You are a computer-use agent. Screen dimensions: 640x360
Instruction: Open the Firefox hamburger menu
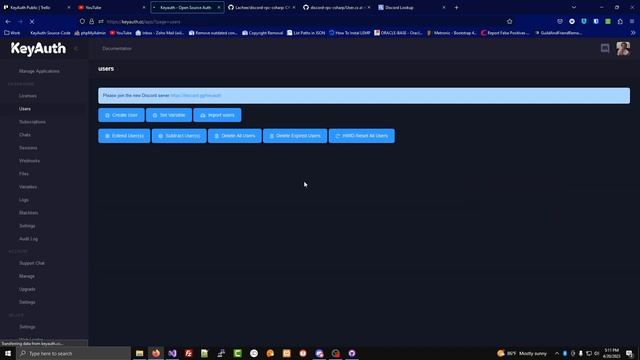[x=632, y=22]
